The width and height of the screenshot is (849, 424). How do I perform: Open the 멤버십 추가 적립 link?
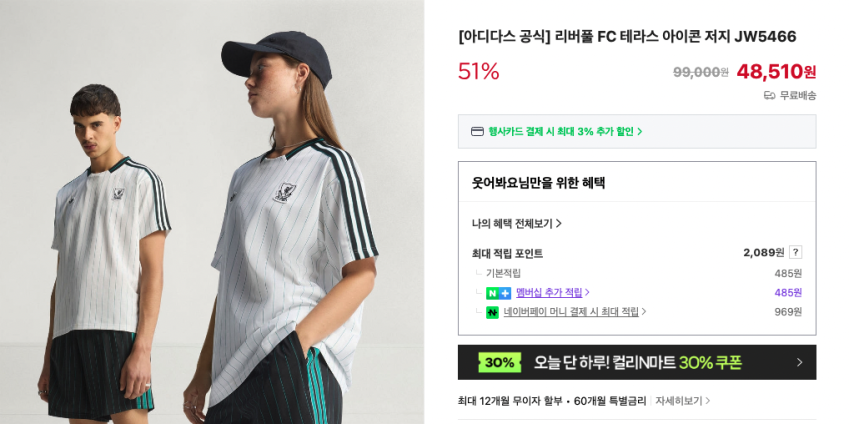tap(553, 293)
